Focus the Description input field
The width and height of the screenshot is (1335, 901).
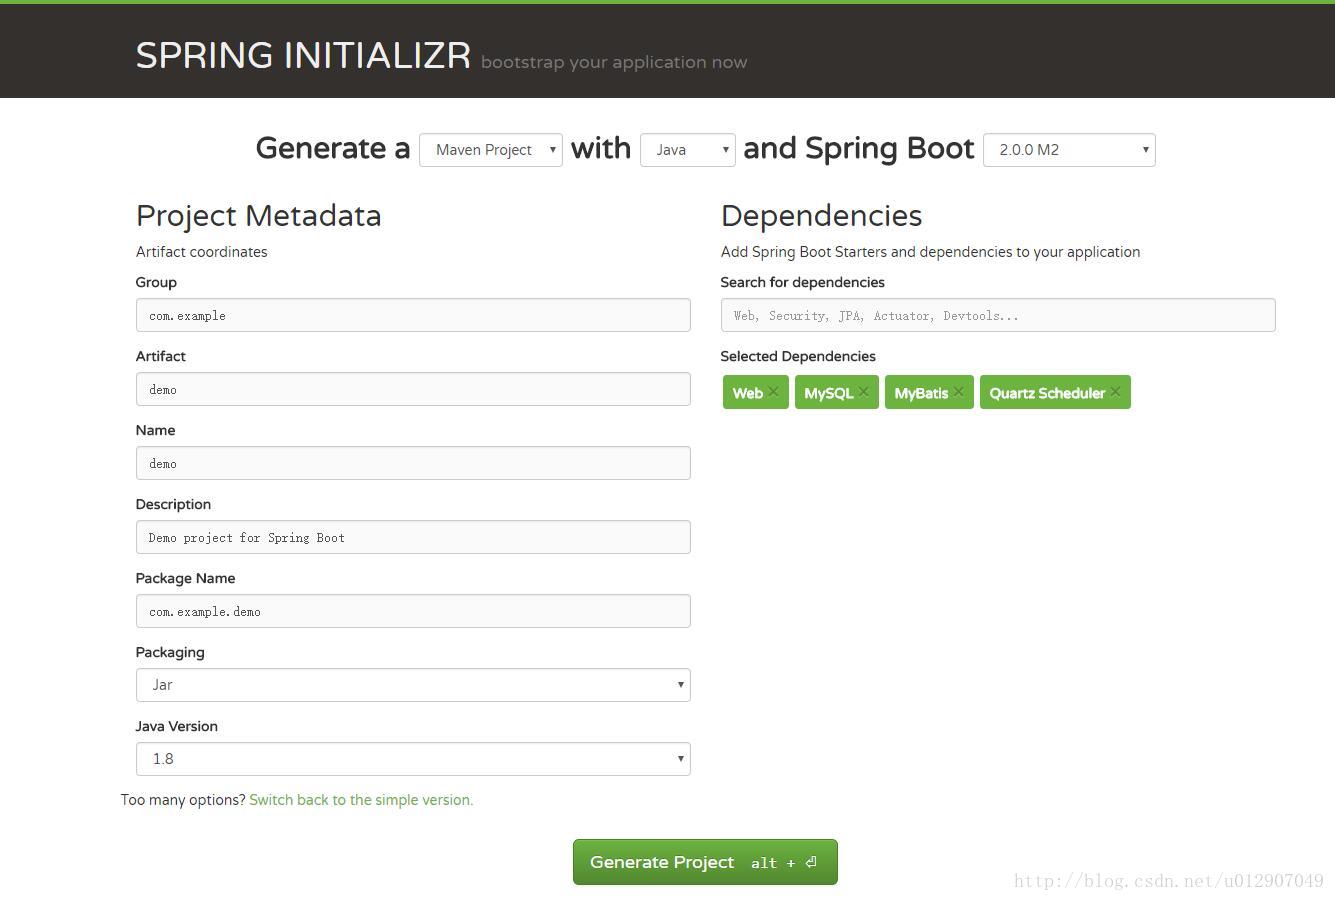[x=413, y=537]
